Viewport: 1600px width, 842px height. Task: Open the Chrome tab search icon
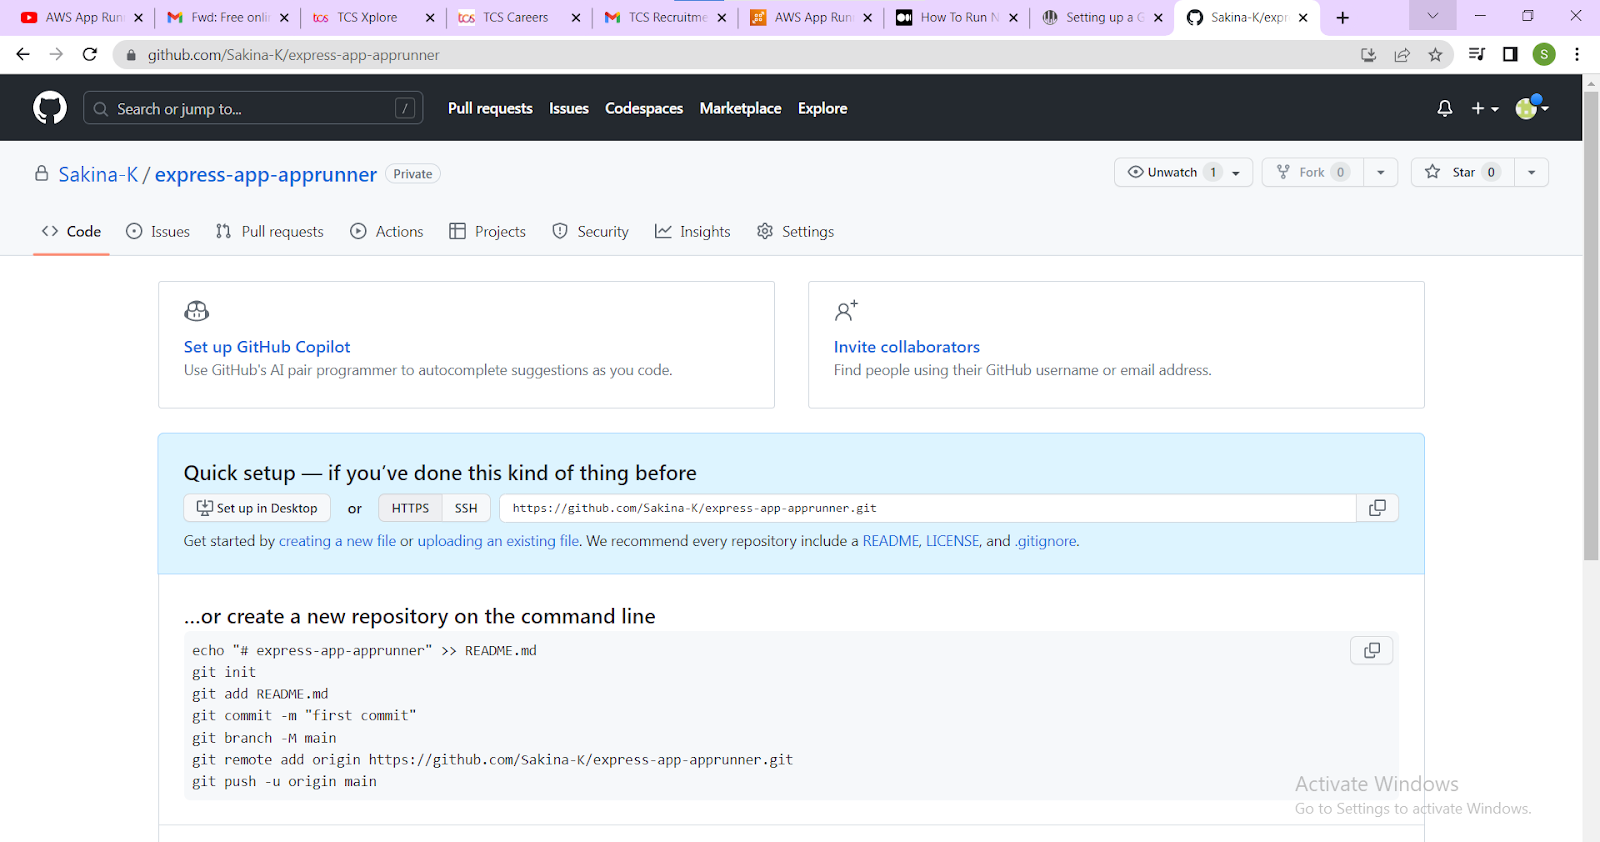(1477, 55)
